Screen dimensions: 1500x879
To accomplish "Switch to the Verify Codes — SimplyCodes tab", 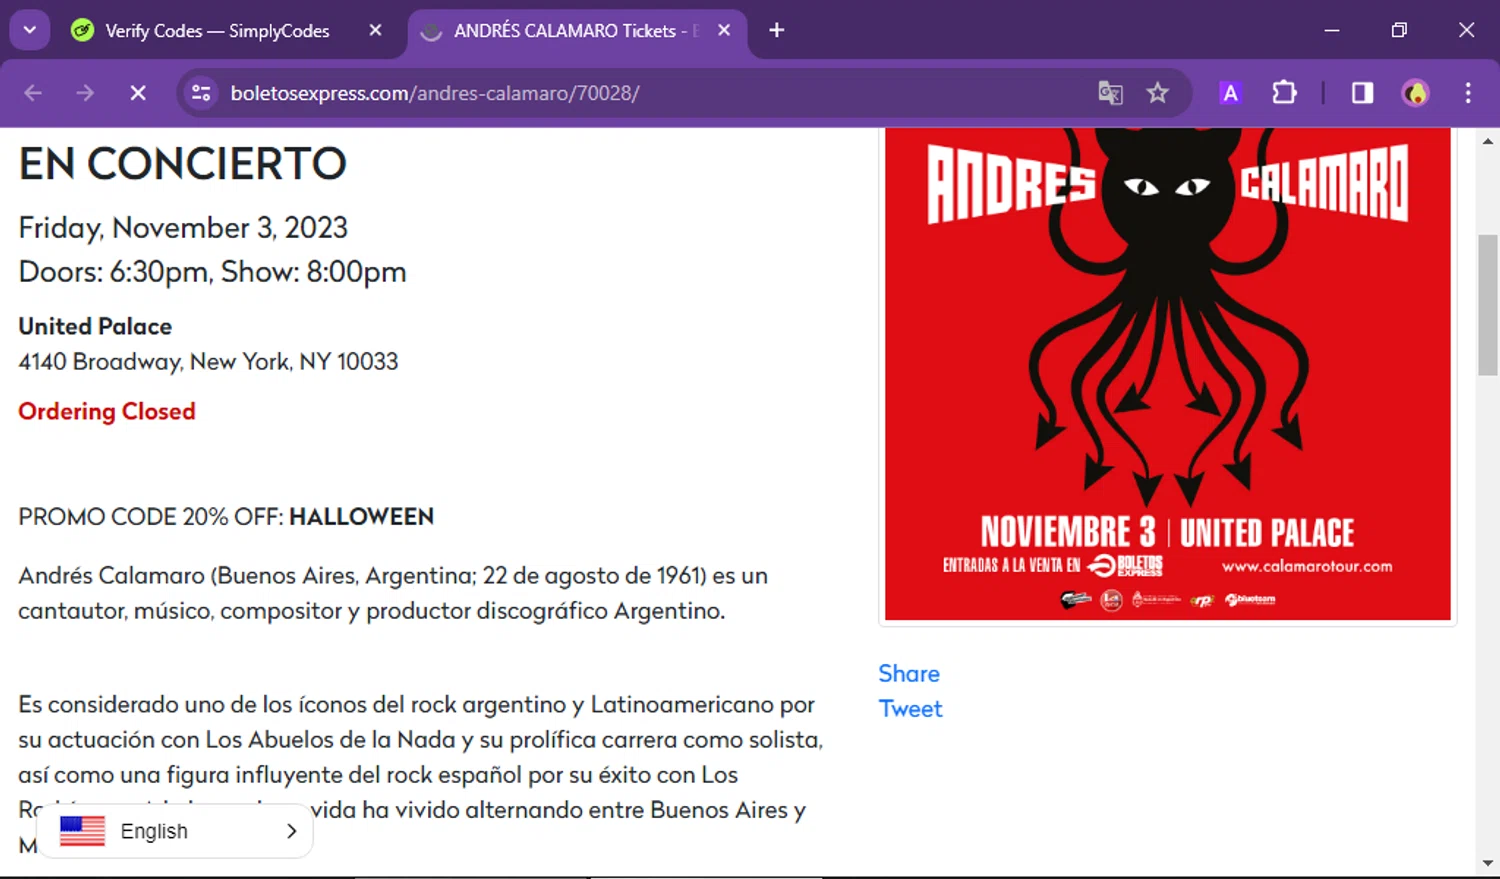I will (218, 31).
